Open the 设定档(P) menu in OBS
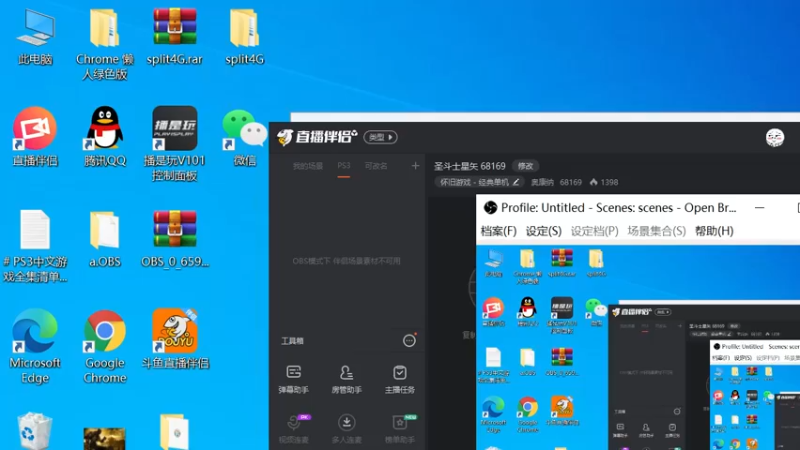 pyautogui.click(x=594, y=231)
